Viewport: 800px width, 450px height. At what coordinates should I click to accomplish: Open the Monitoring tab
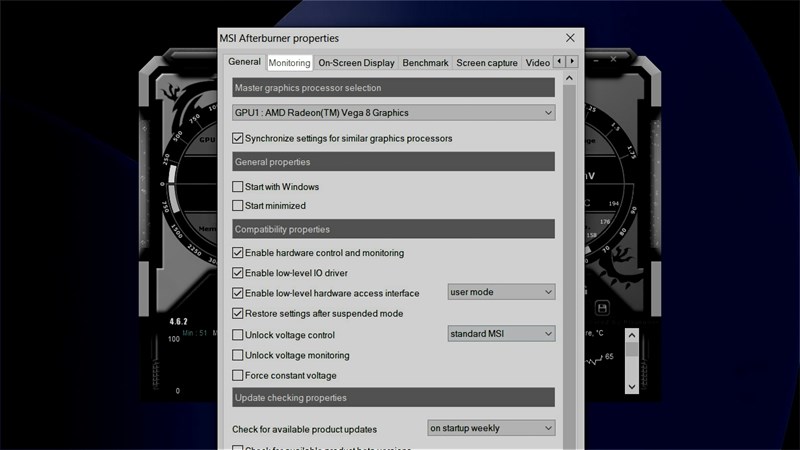tap(289, 63)
